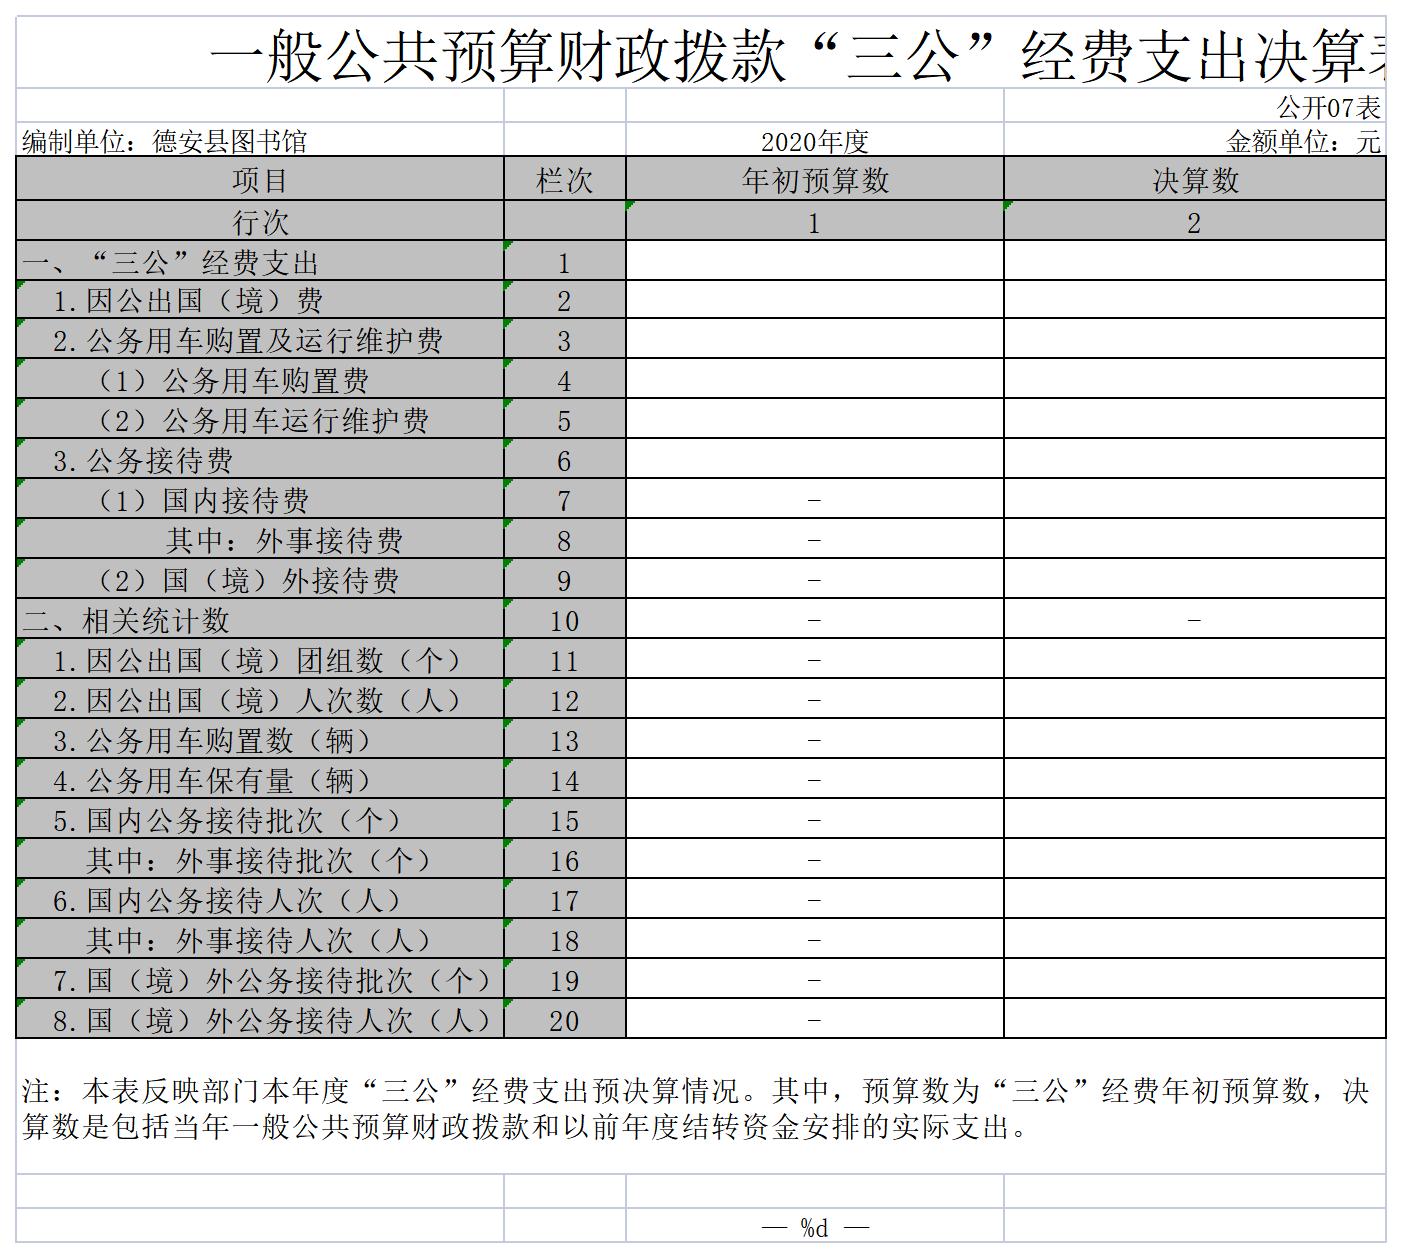Select the 4.公务用车保有量（辆） cell
This screenshot has height=1258, width=1402.
click(x=212, y=780)
